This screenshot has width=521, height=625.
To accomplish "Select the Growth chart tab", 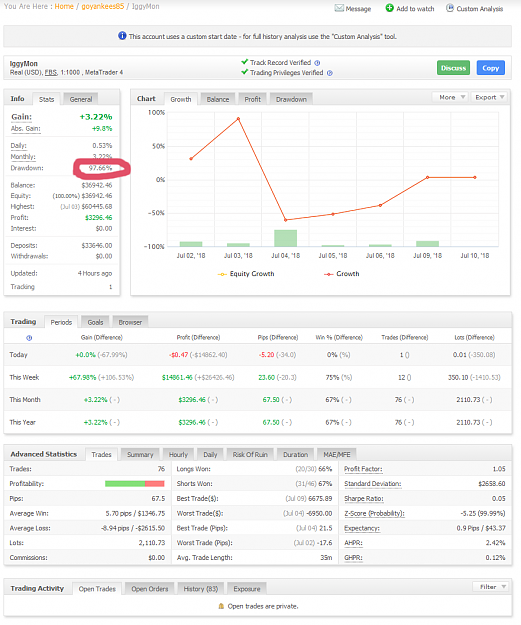I will 181,99.
